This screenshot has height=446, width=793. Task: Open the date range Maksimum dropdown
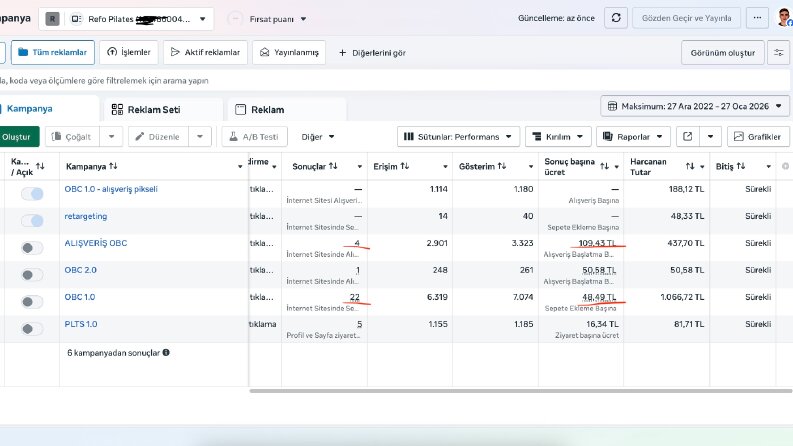pos(695,106)
